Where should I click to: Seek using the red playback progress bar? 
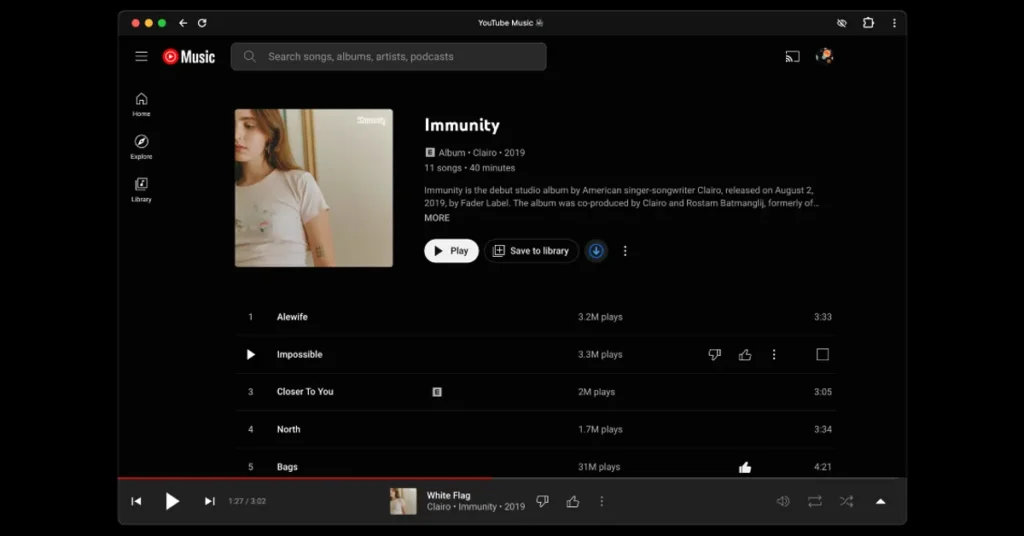point(512,478)
